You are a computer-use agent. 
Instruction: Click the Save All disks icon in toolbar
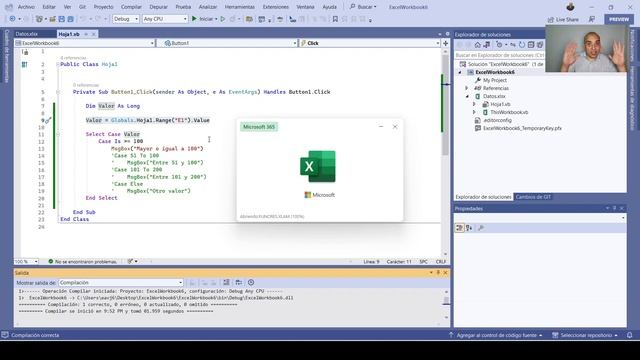(x=70, y=19)
